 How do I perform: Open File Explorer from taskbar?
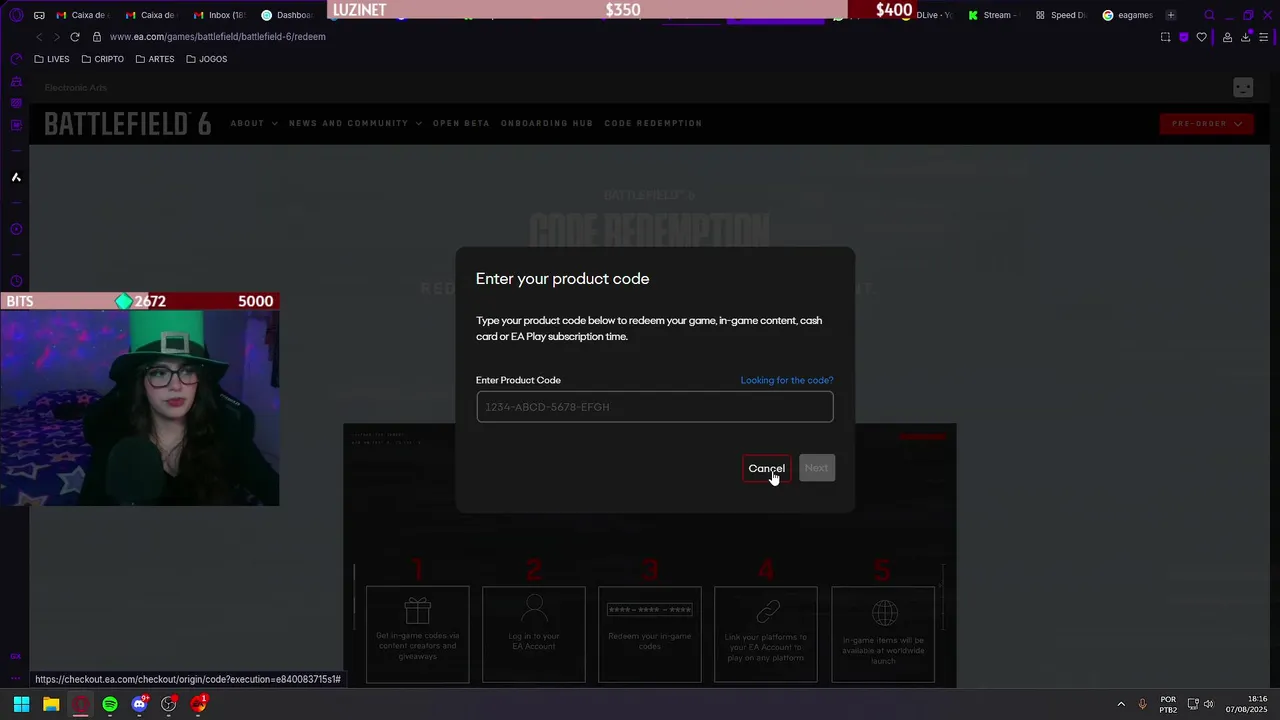51,704
